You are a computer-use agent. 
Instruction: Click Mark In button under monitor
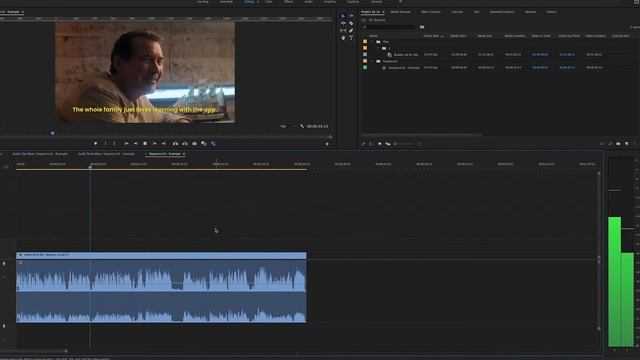105,144
